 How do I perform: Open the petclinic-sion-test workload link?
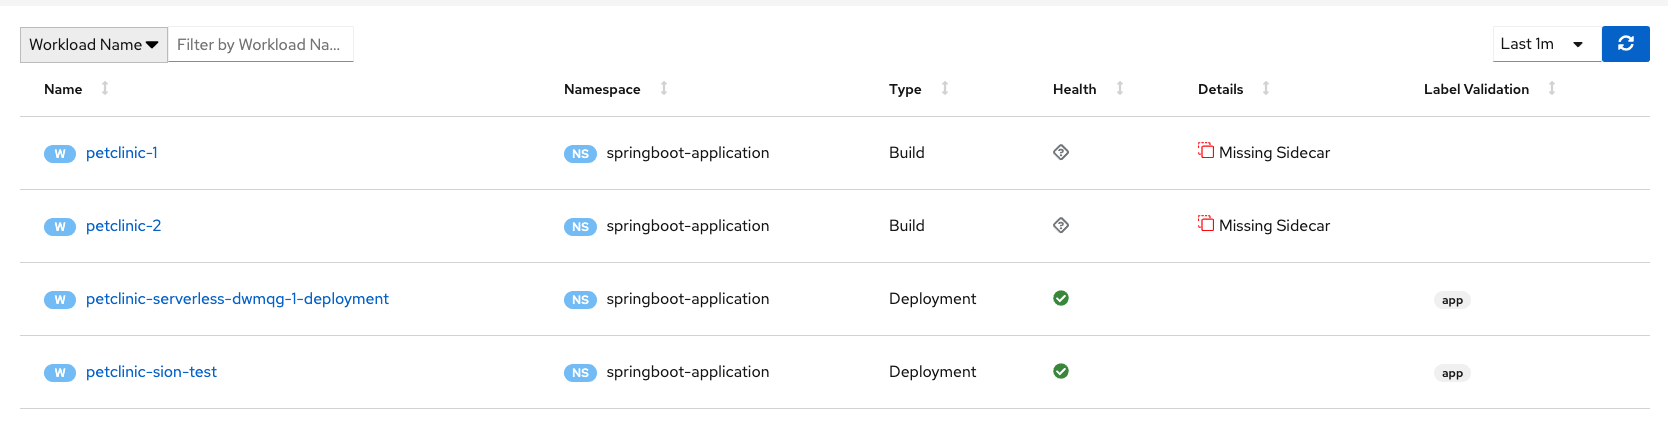pos(151,372)
